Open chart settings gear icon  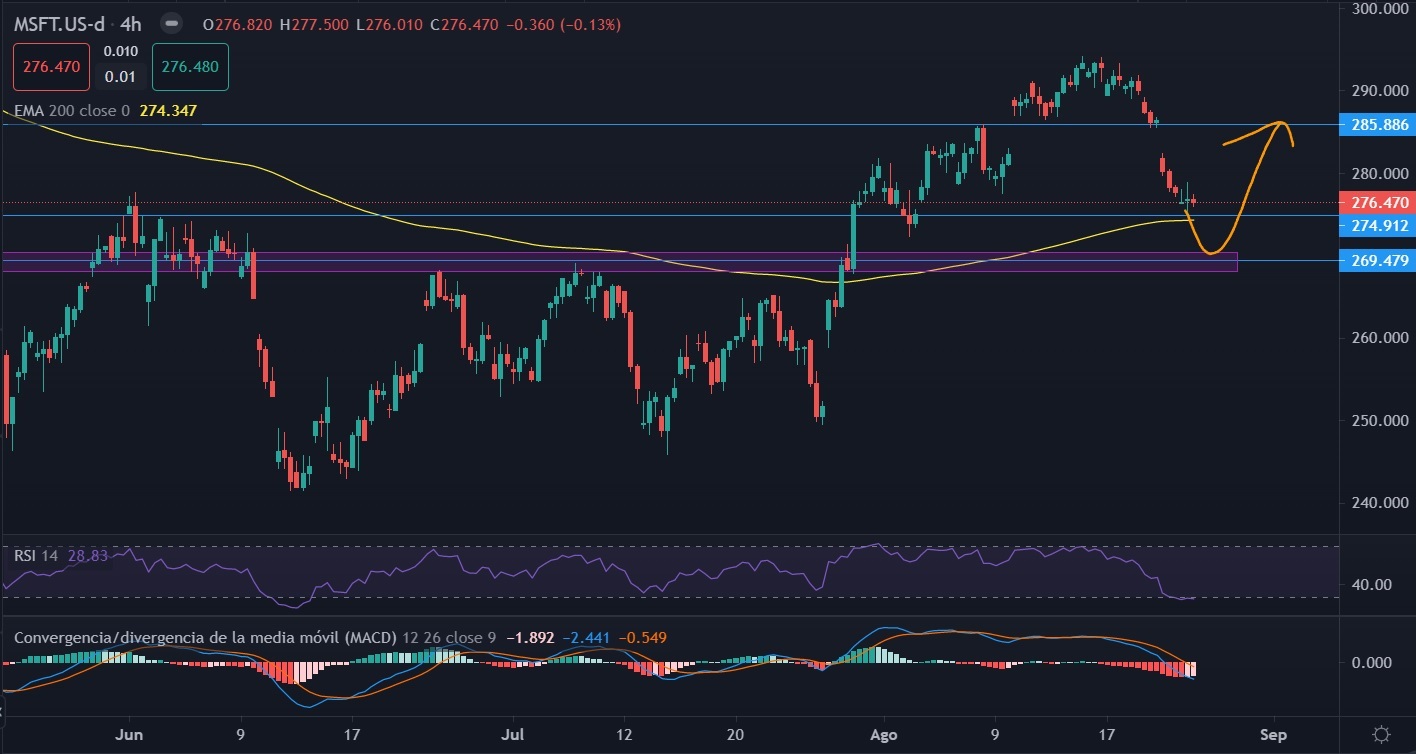click(1380, 735)
